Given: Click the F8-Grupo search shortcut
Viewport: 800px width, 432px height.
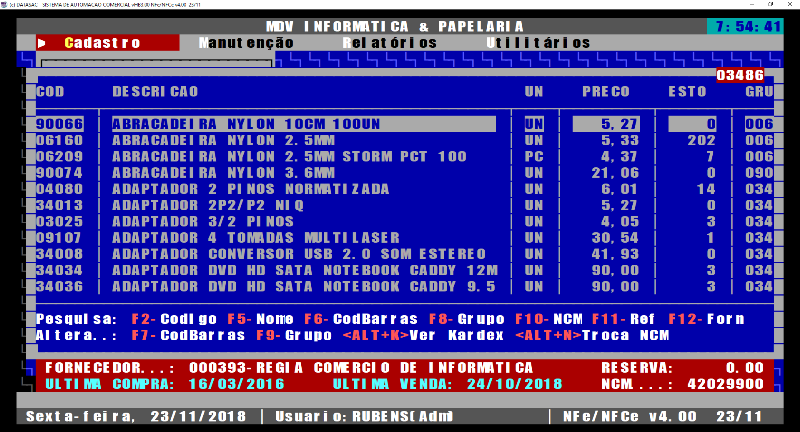Looking at the screenshot, I should click(x=466, y=319).
